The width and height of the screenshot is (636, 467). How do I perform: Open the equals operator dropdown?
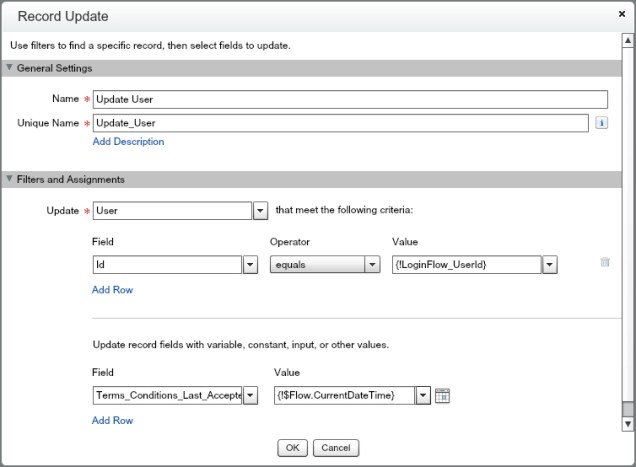[x=372, y=265]
